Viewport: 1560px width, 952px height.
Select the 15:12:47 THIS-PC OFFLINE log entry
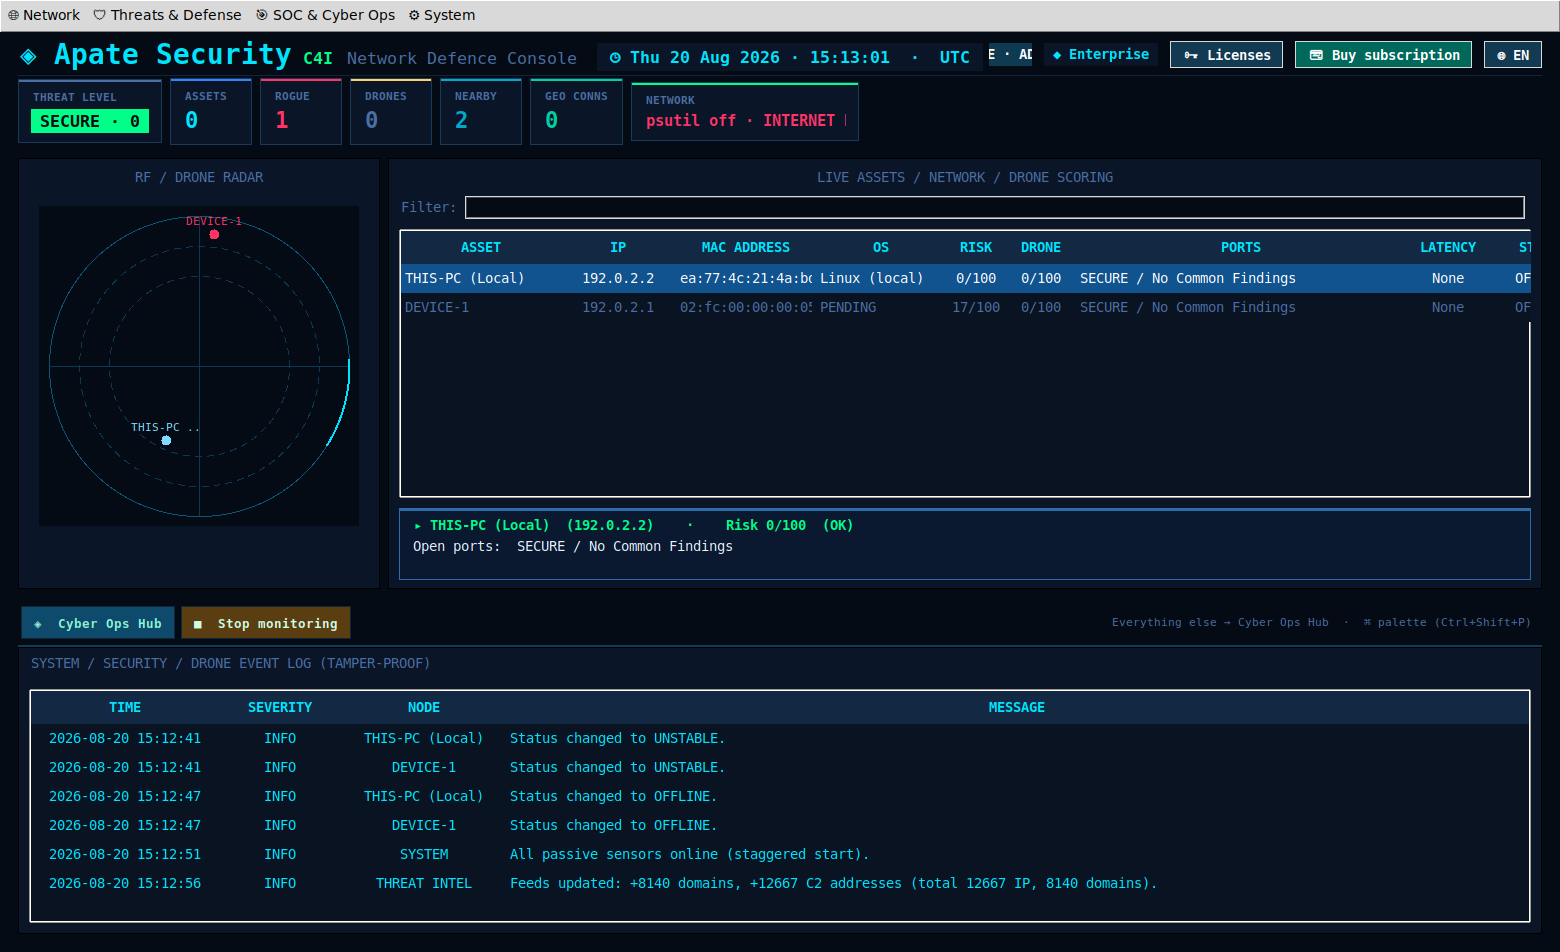coord(780,796)
